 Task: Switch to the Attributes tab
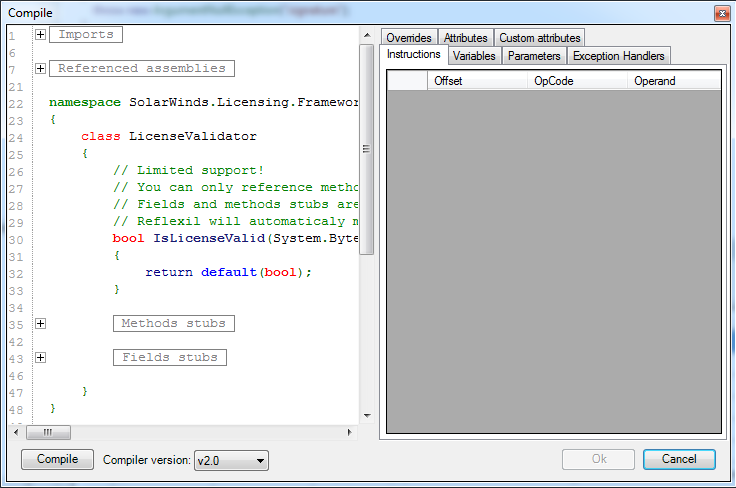[466, 38]
